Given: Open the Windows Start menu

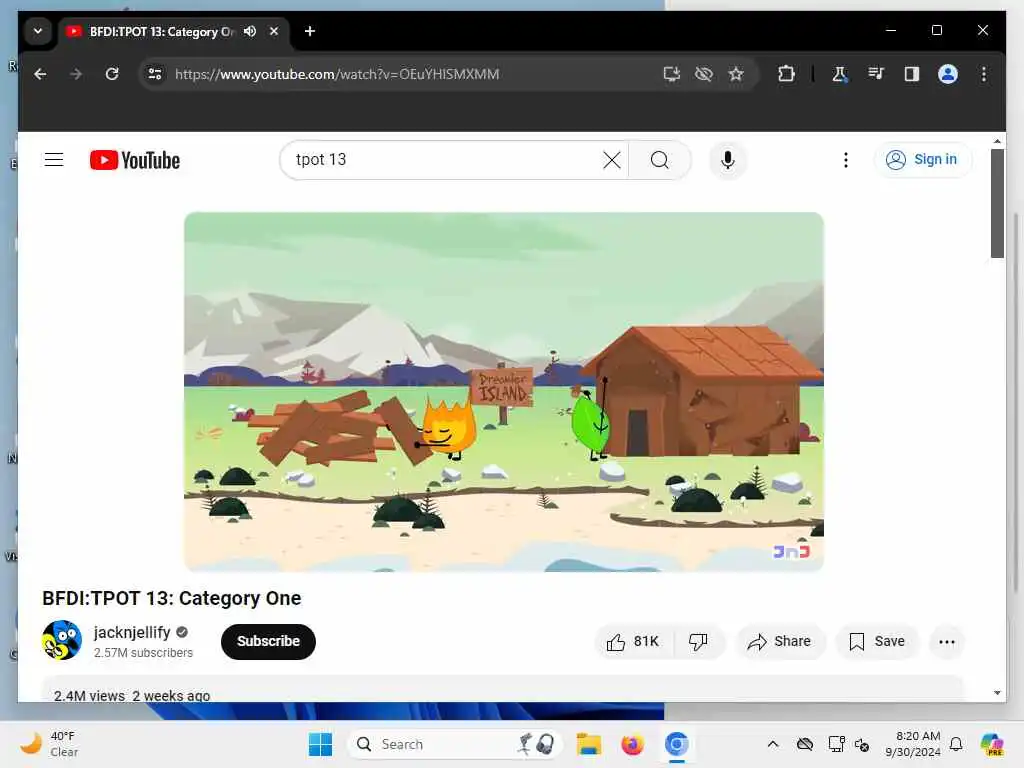Looking at the screenshot, I should (x=320, y=744).
